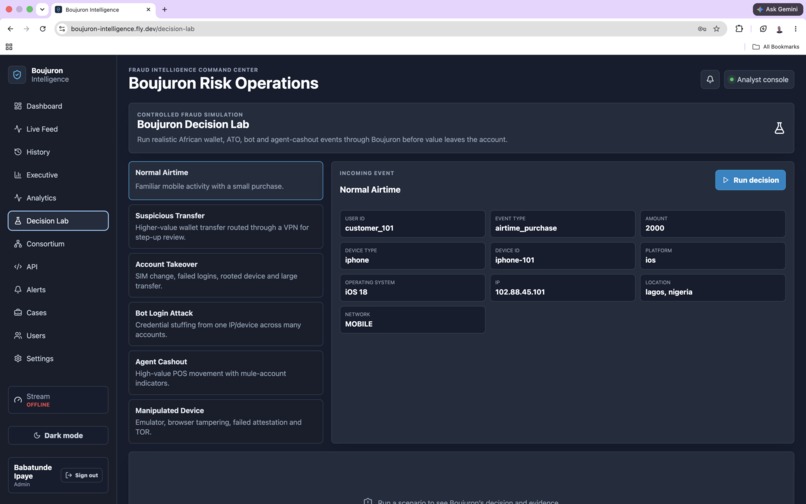Click the IP 102.88.45.101 field

coord(562,287)
